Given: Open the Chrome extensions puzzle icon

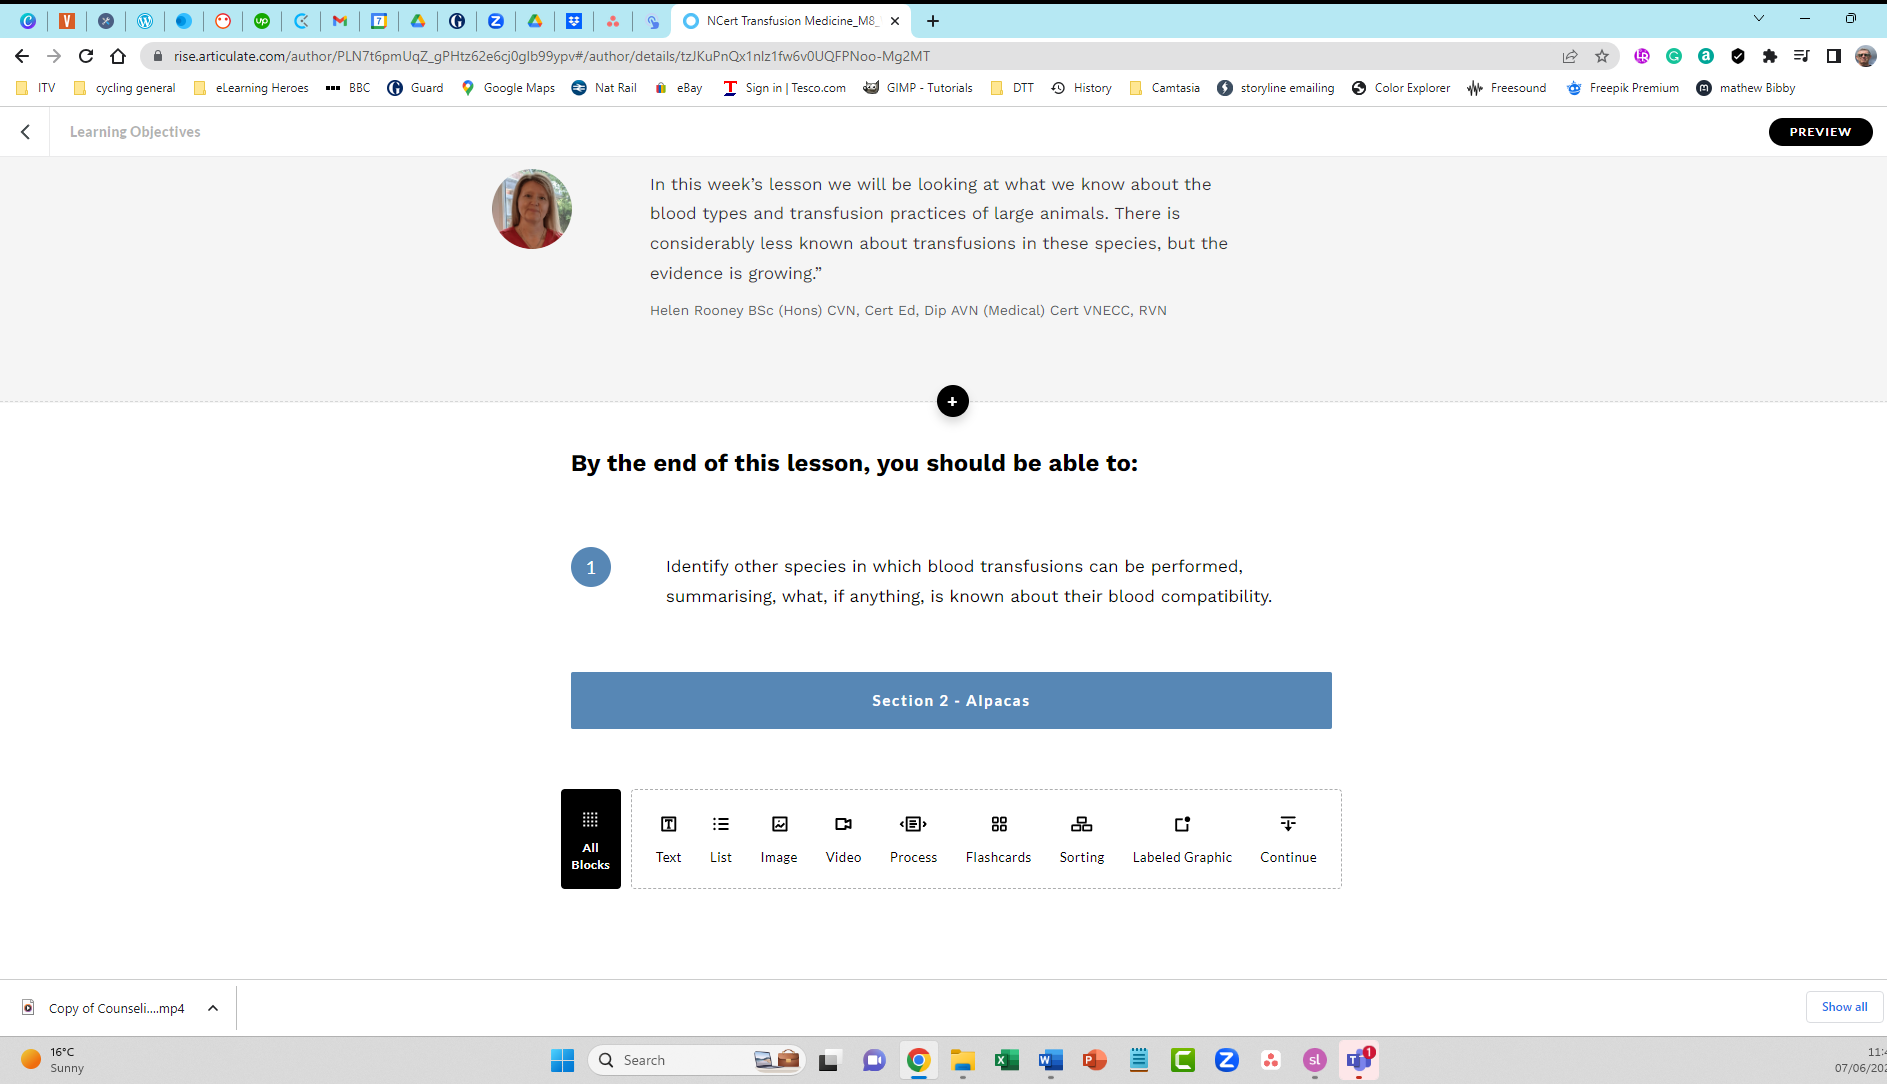Looking at the screenshot, I should [1770, 56].
